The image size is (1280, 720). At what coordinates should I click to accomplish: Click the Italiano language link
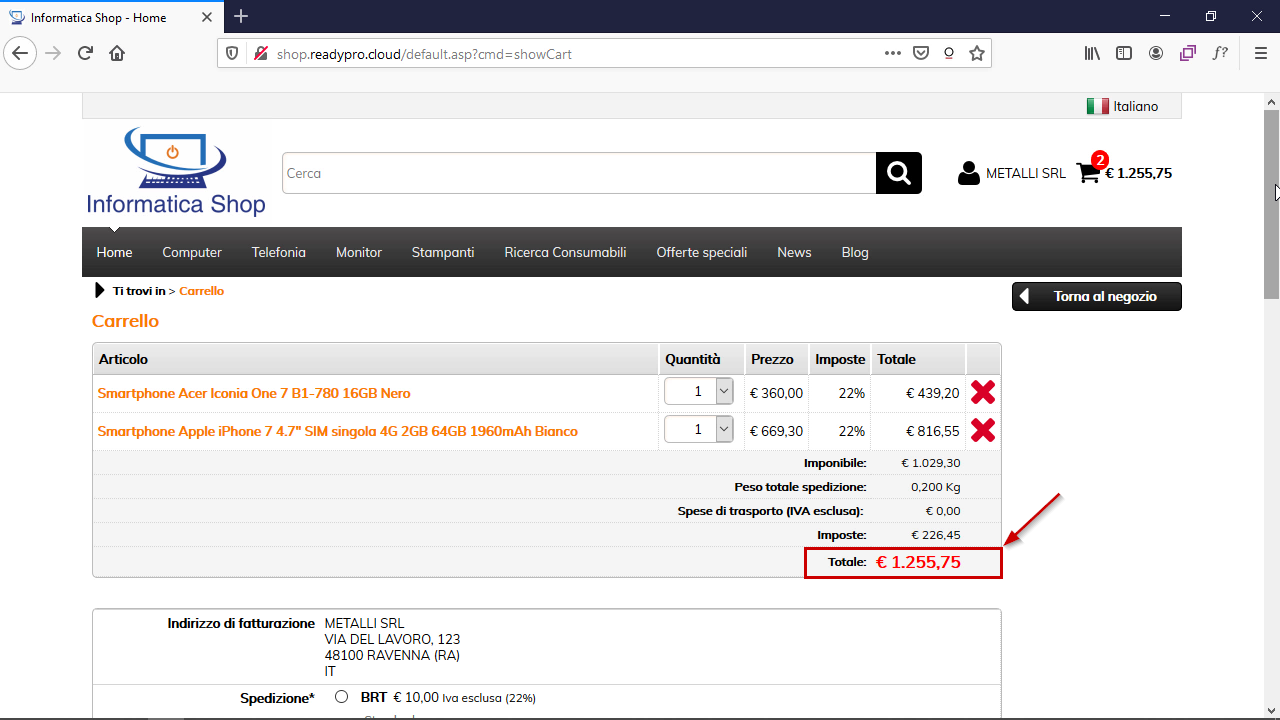coord(1136,106)
